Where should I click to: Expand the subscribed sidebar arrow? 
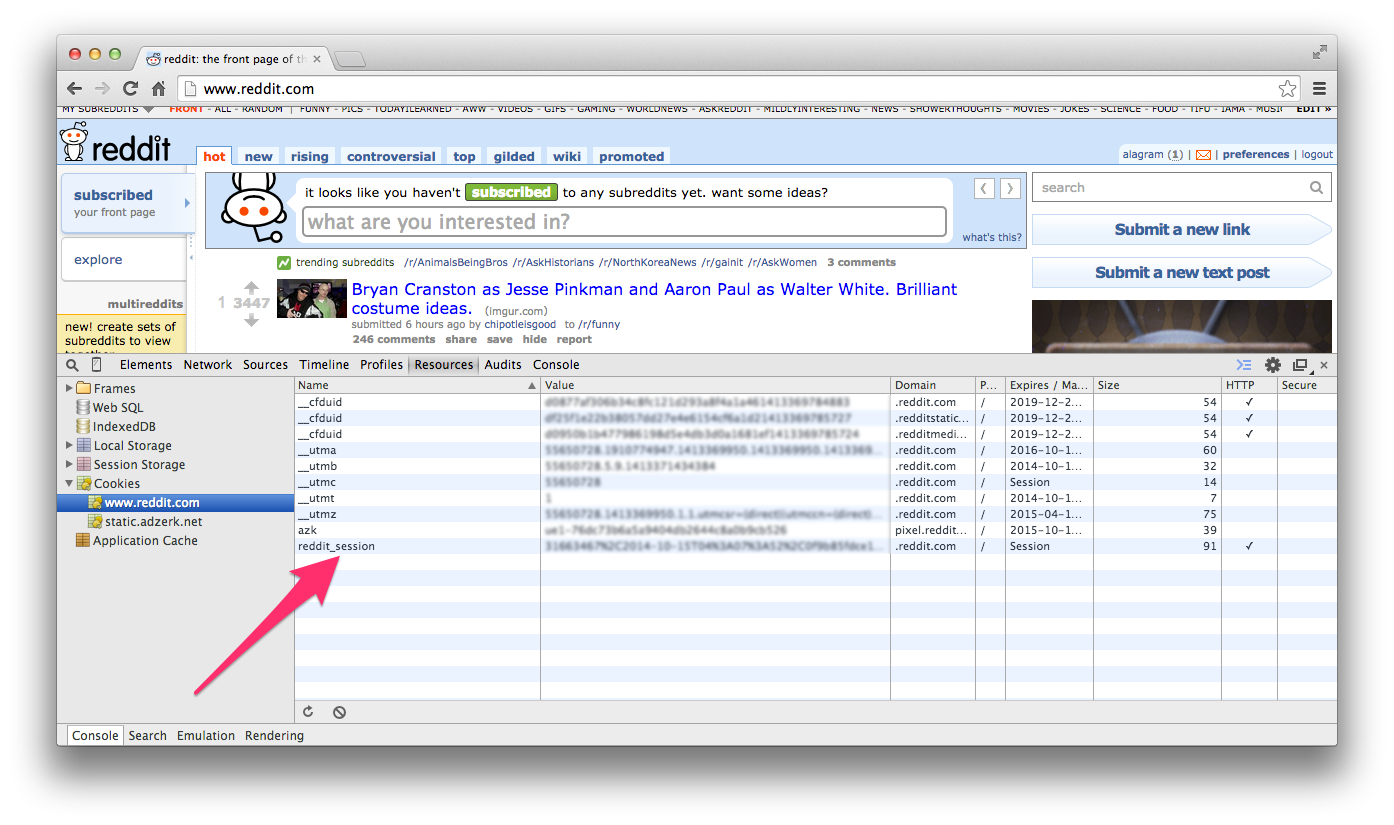[187, 203]
